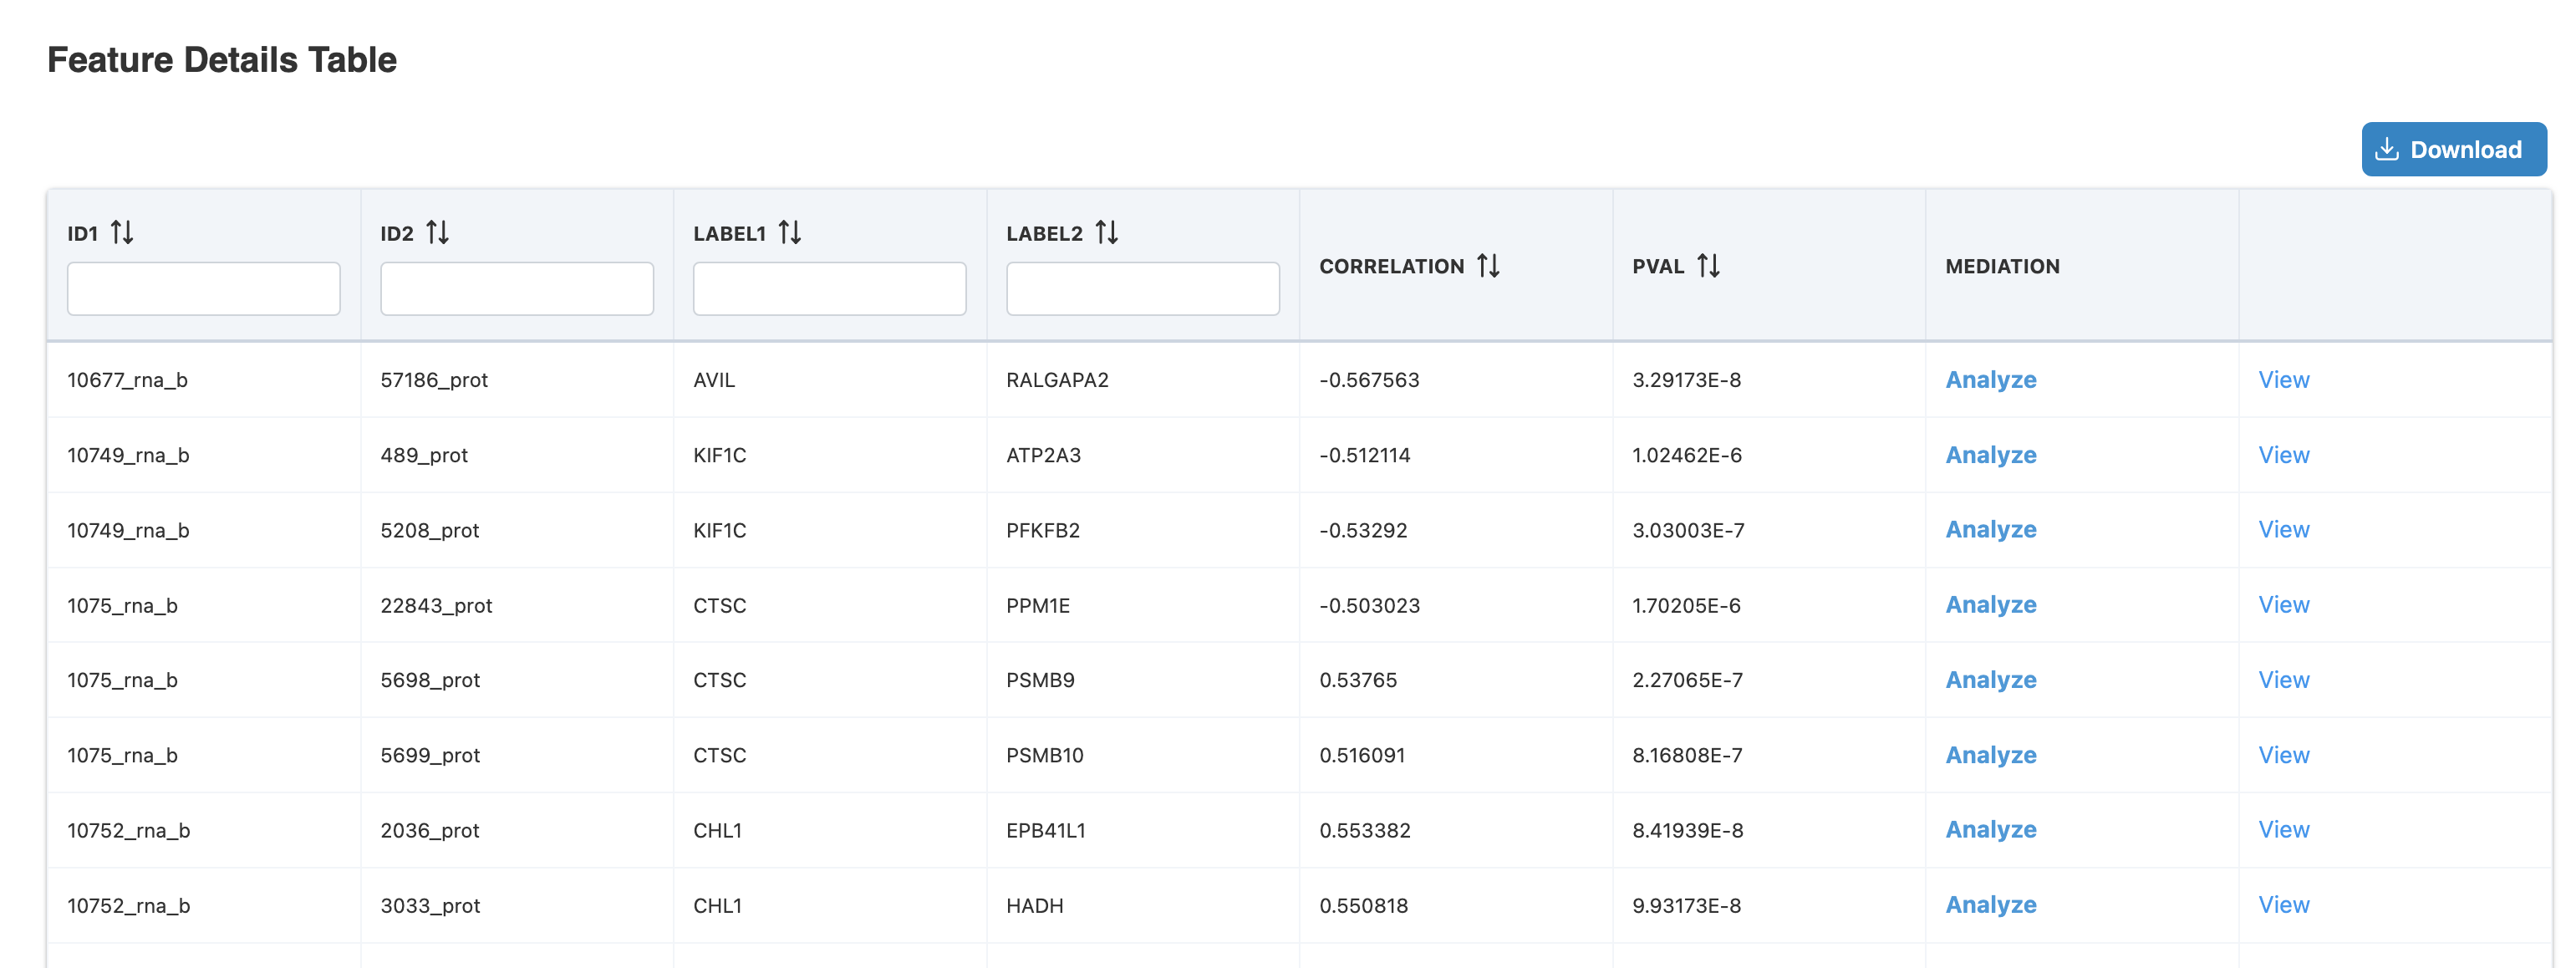Open Analyze for the AVIL and RALGAPA2 row
Viewport: 2576px width, 968px height.
click(x=1990, y=380)
